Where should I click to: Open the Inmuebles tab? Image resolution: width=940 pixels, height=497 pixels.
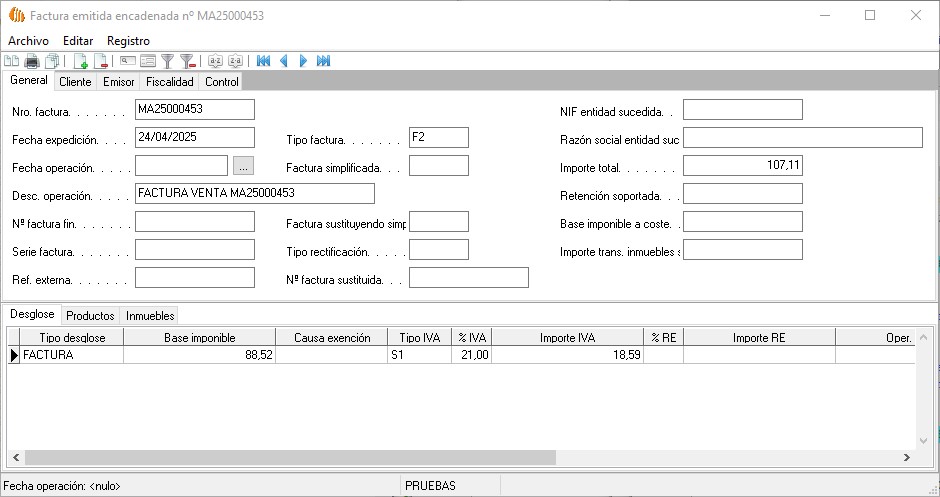[x=150, y=315]
